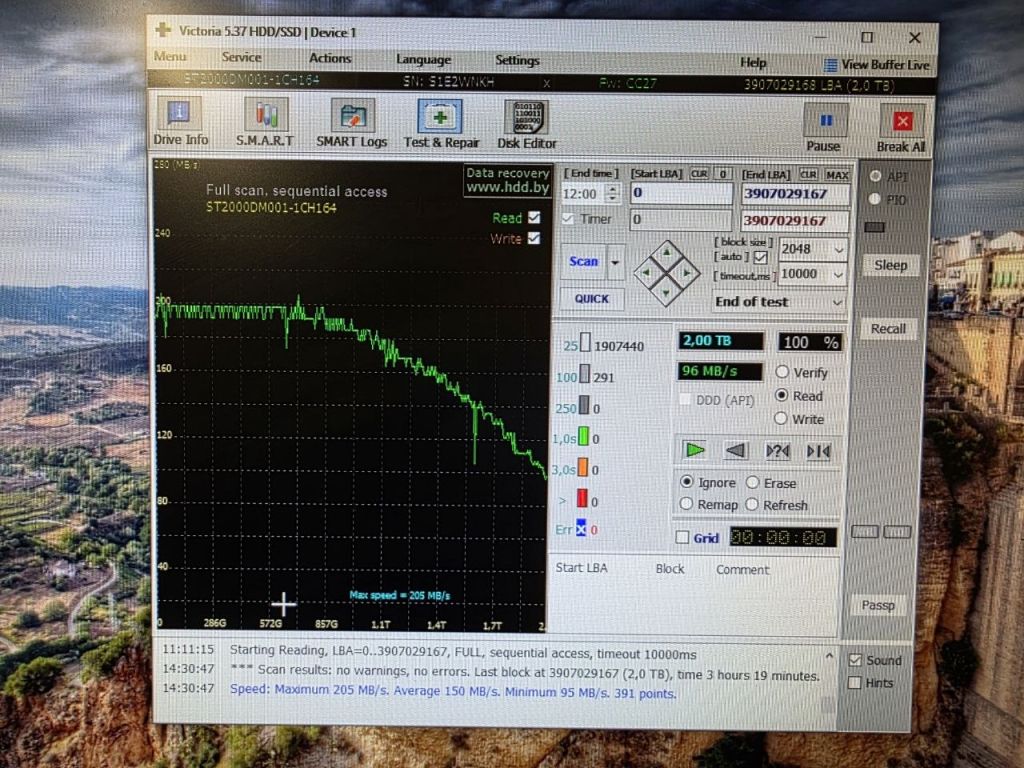Click the View Buffer Live icon
This screenshot has height=768, width=1024.
pos(830,65)
